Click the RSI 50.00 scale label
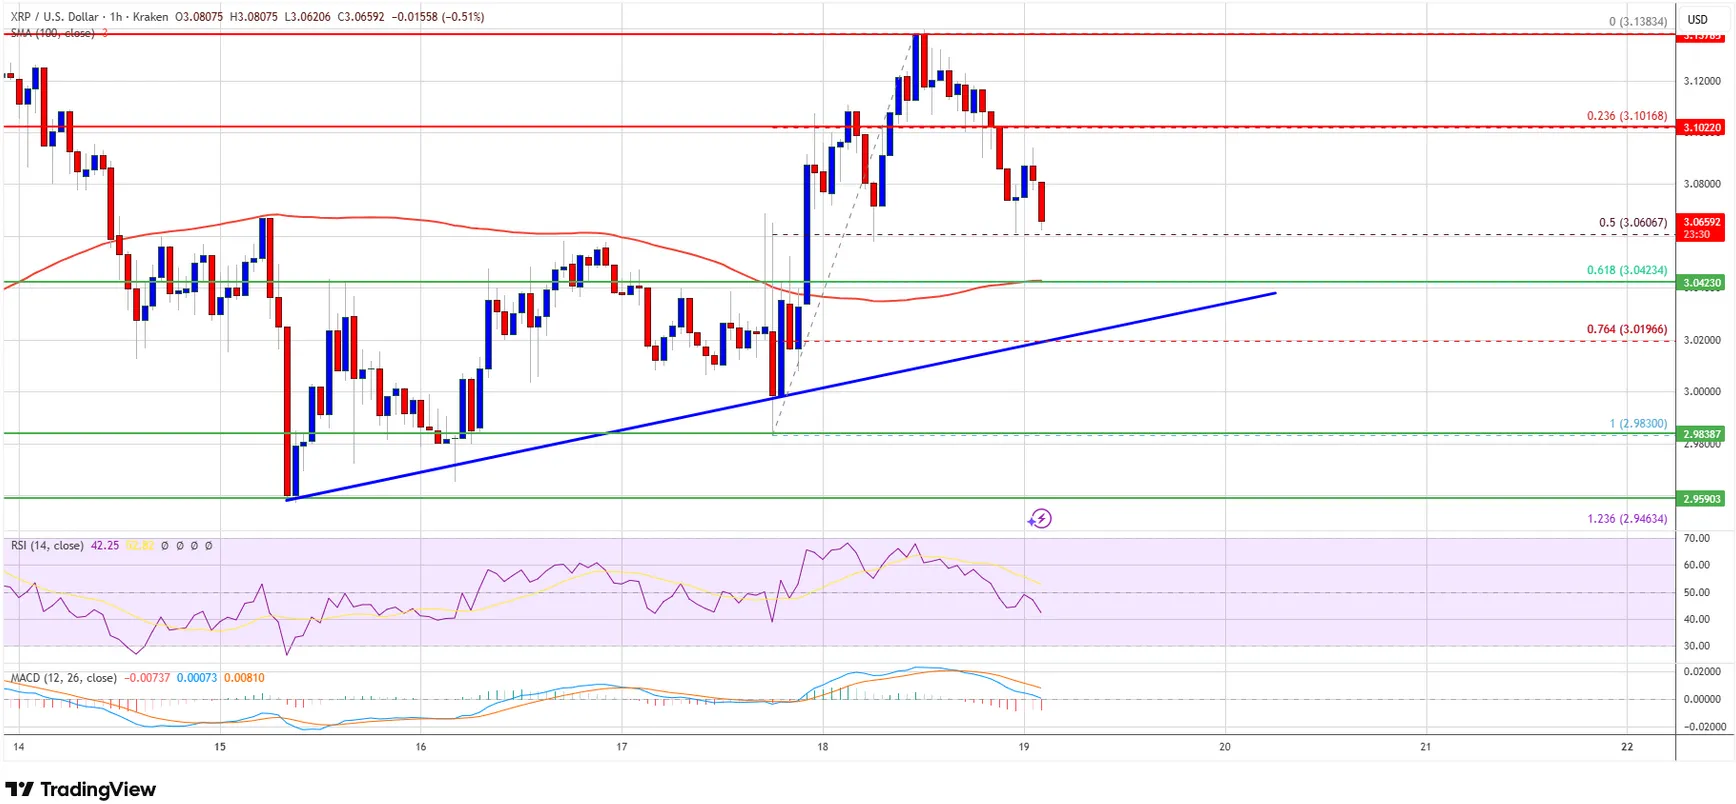Screen dimensions: 1736x804 1696,593
